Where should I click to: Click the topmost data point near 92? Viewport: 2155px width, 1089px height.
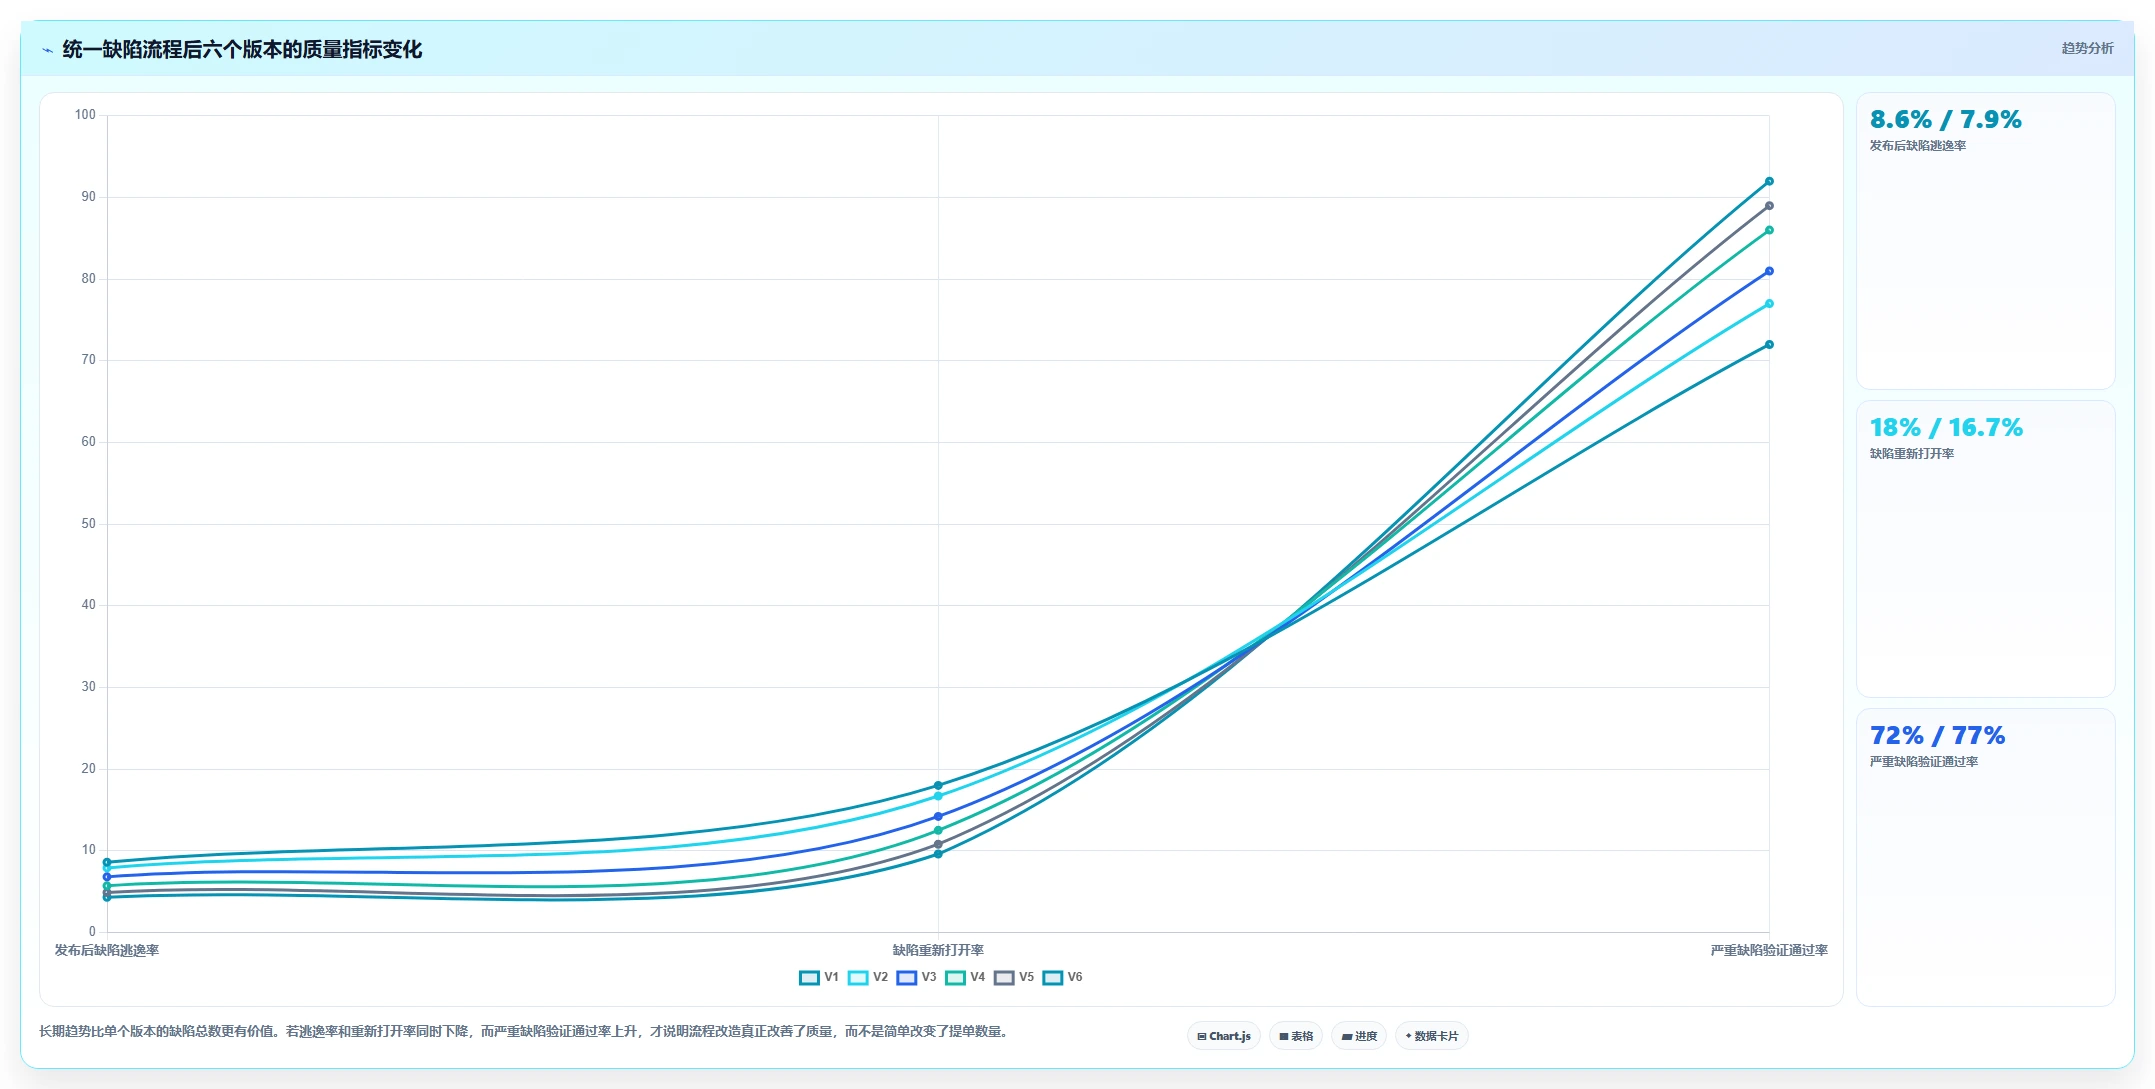point(1769,181)
